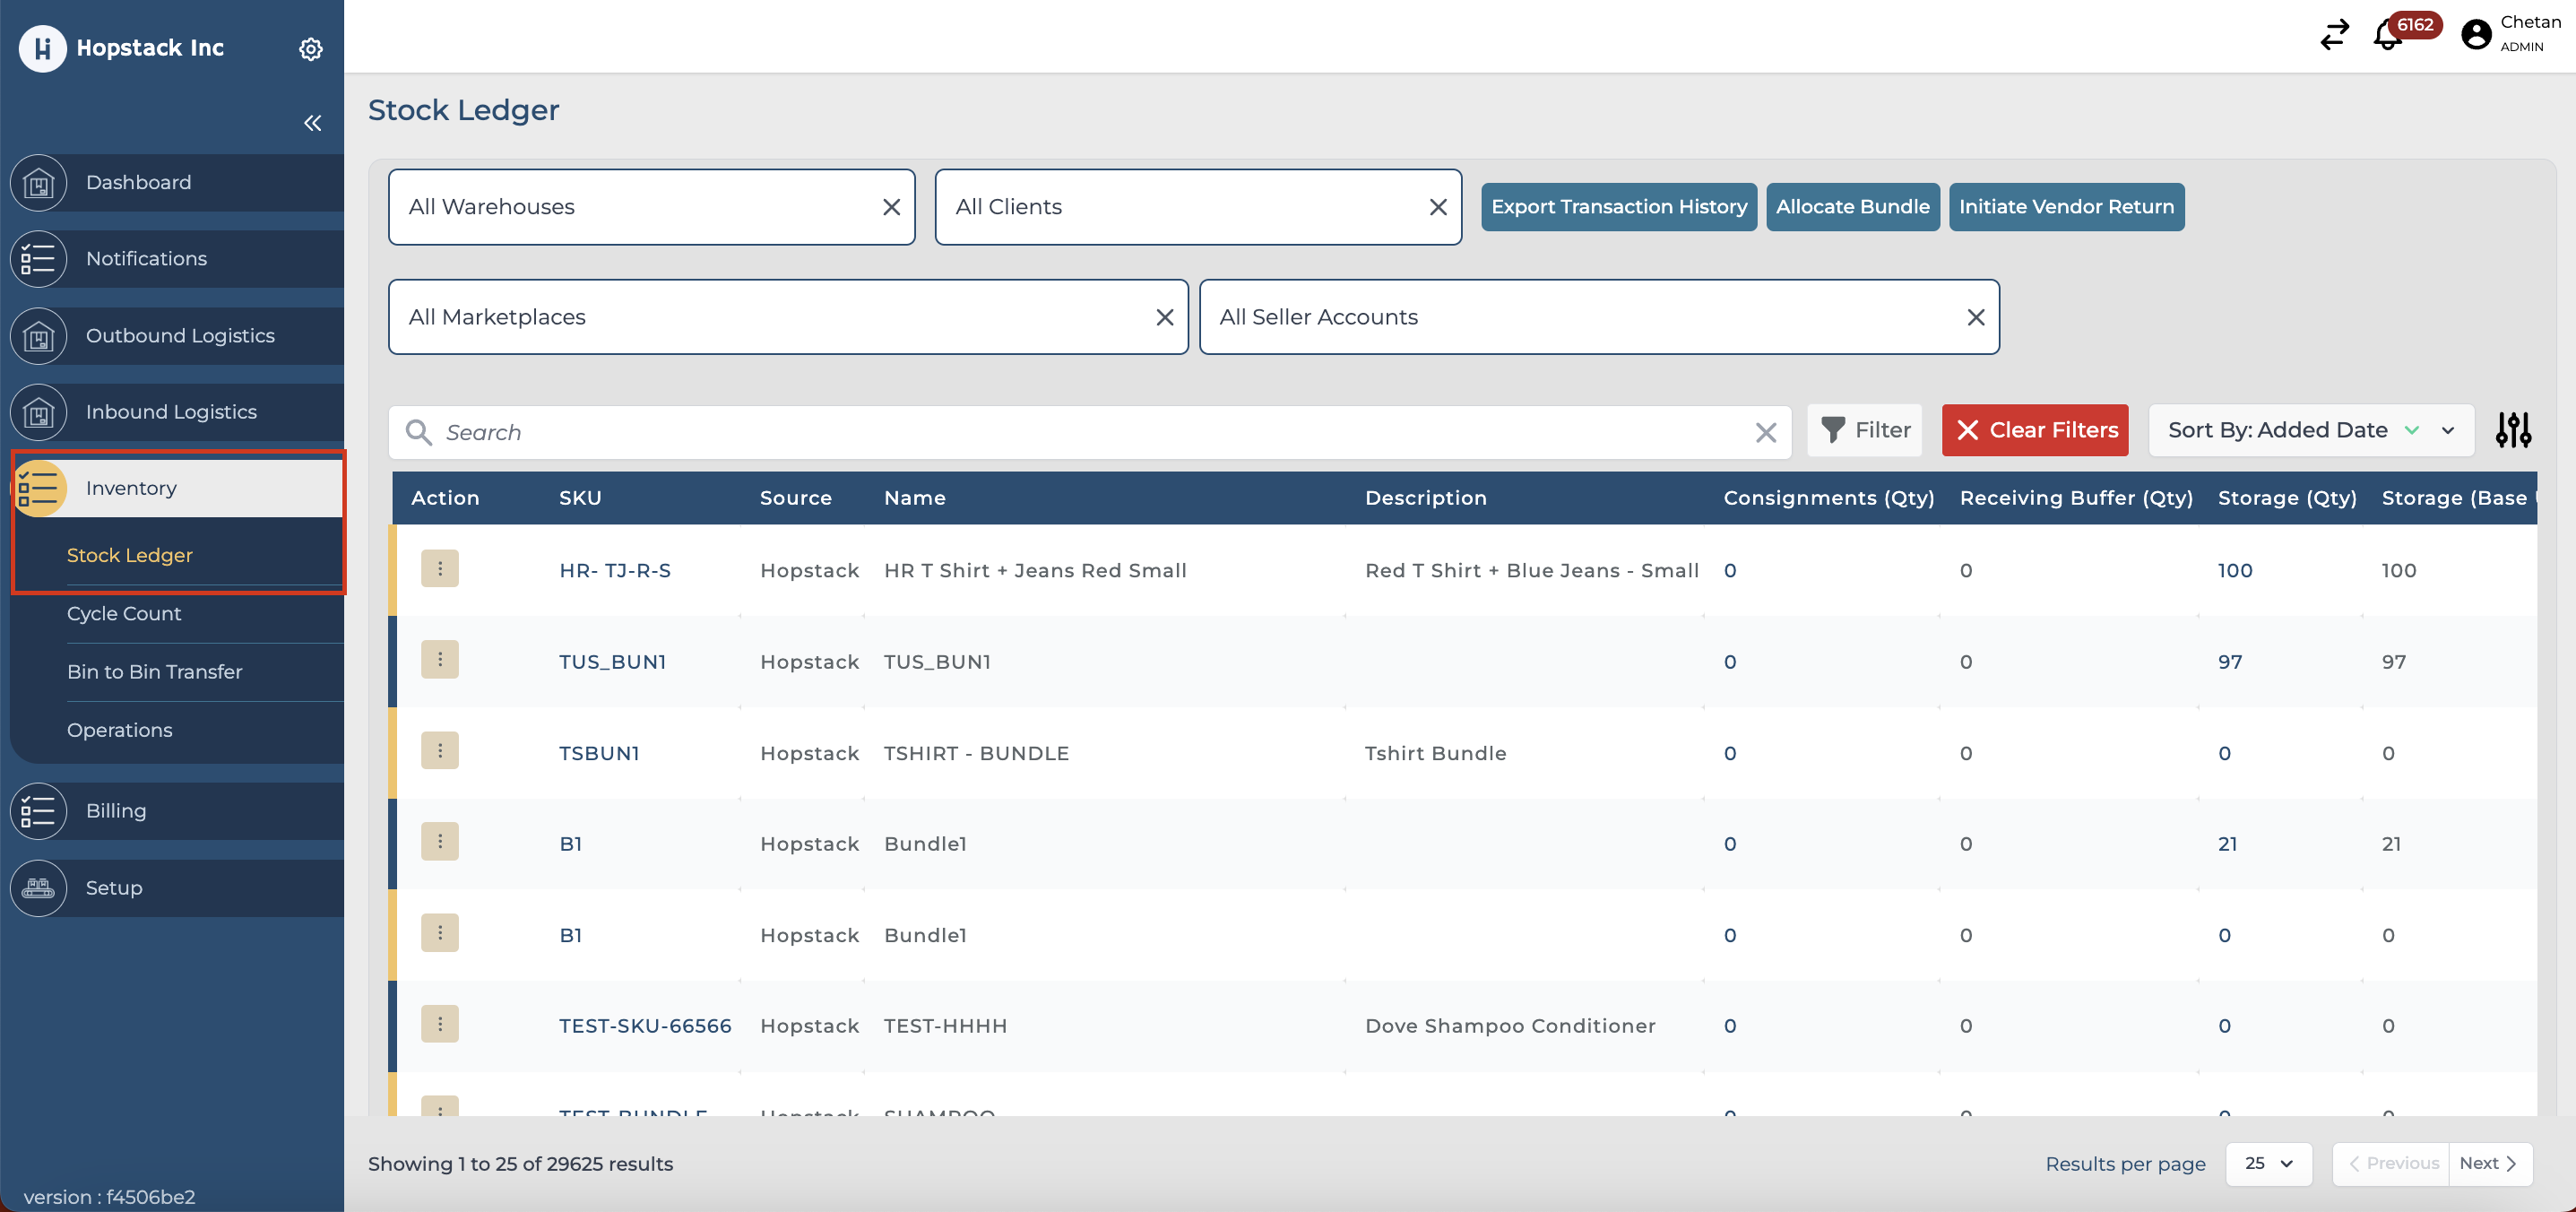Screen dimensions: 2576x1212
Task: Open Cycle Count in sidebar
Action: point(124,613)
